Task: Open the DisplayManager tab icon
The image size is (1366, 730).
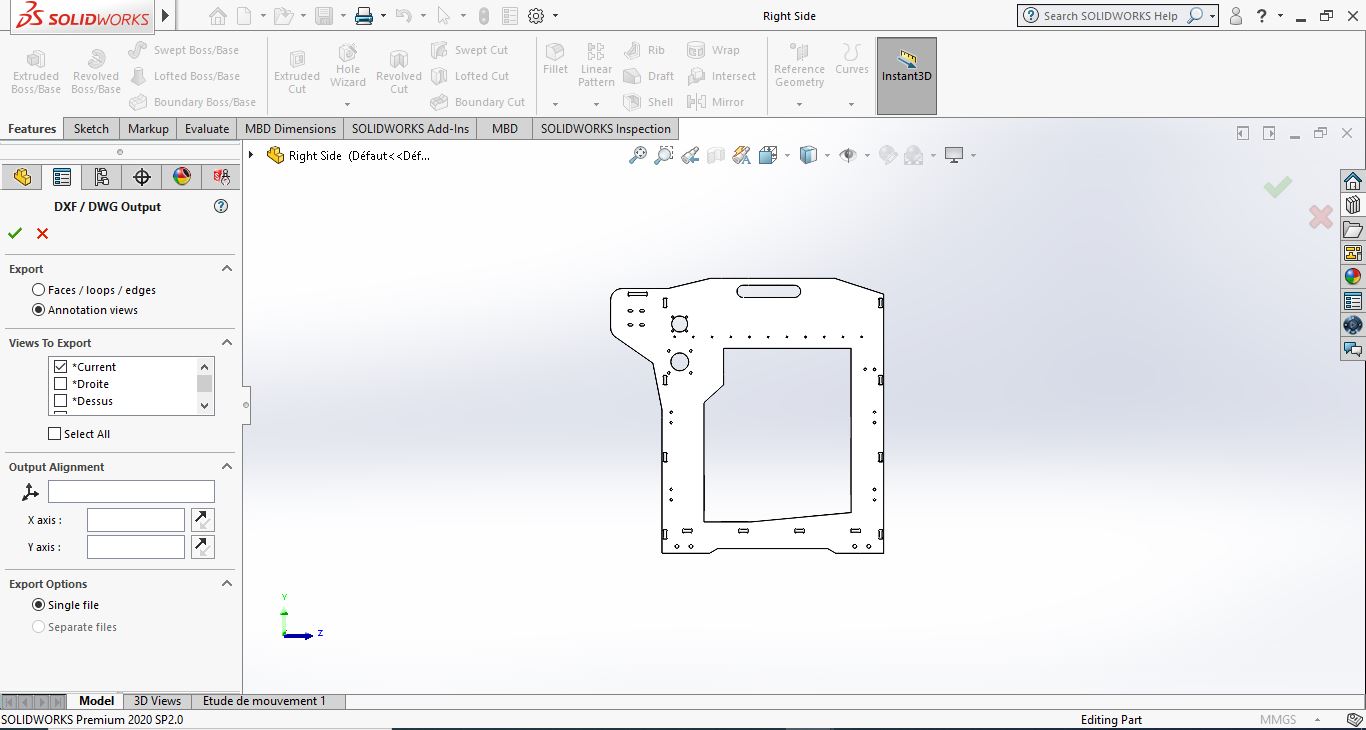Action: point(182,177)
